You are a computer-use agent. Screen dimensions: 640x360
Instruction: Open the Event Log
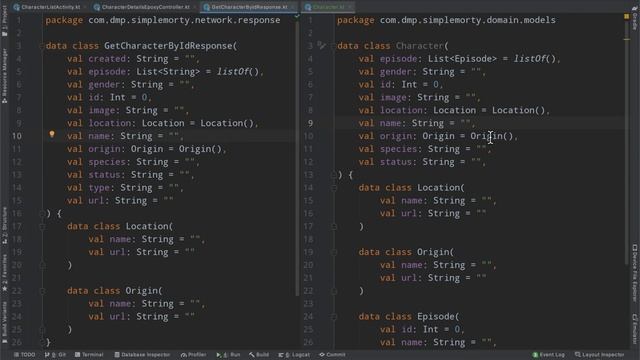pyautogui.click(x=549, y=355)
